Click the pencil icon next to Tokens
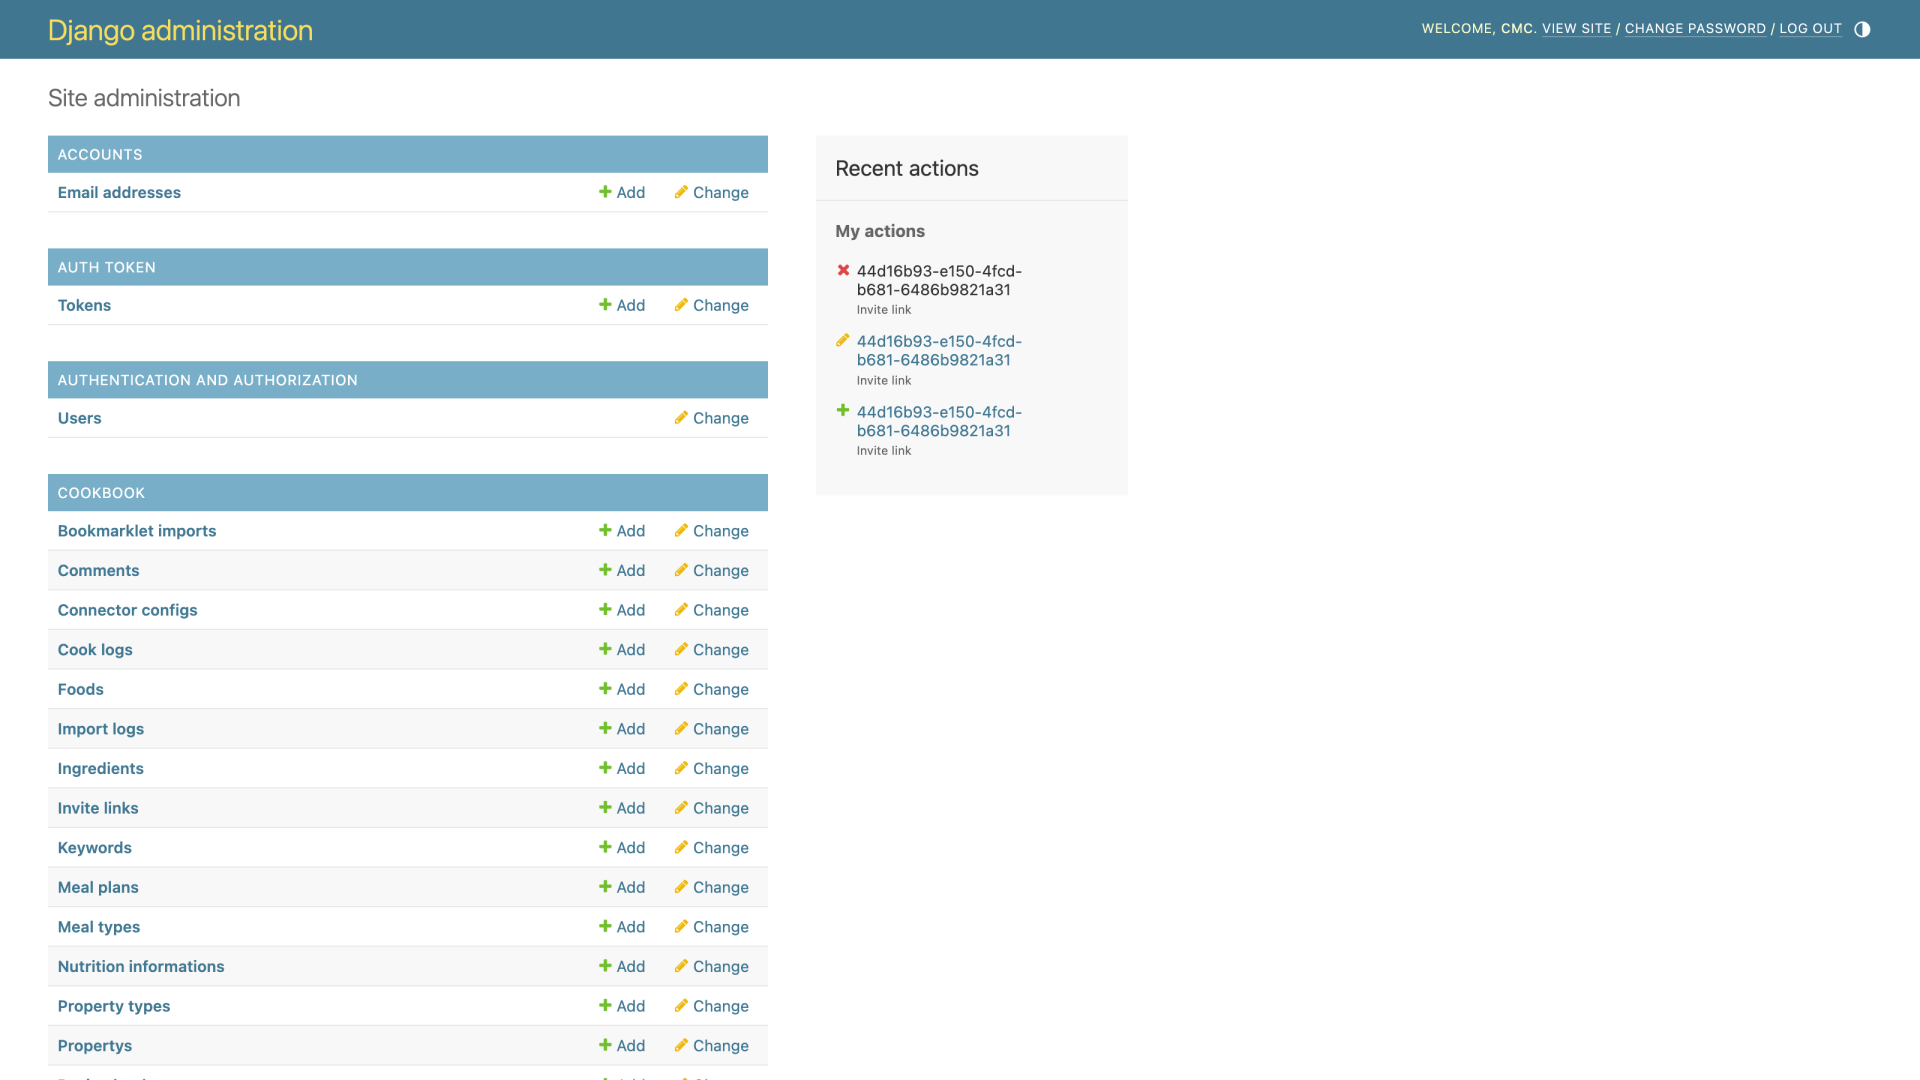 681,304
